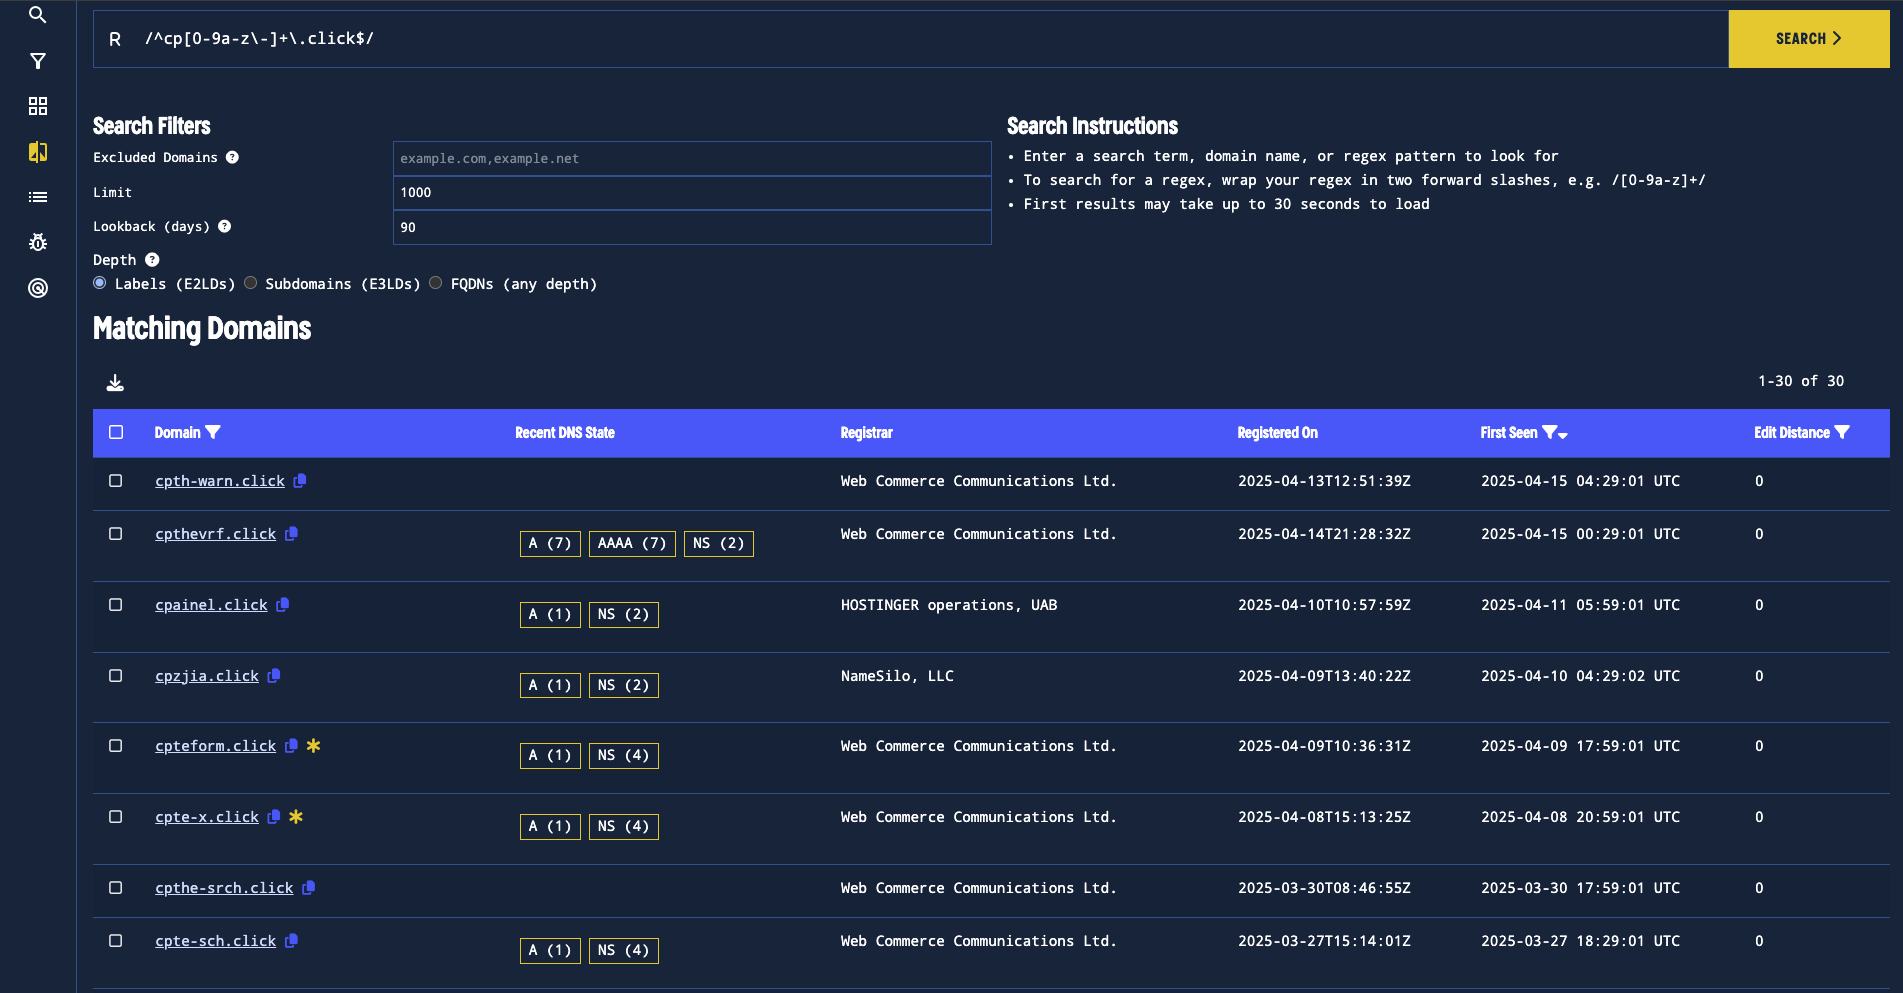Select the bug icon in sidebar
Image resolution: width=1903 pixels, height=993 pixels.
click(x=38, y=242)
